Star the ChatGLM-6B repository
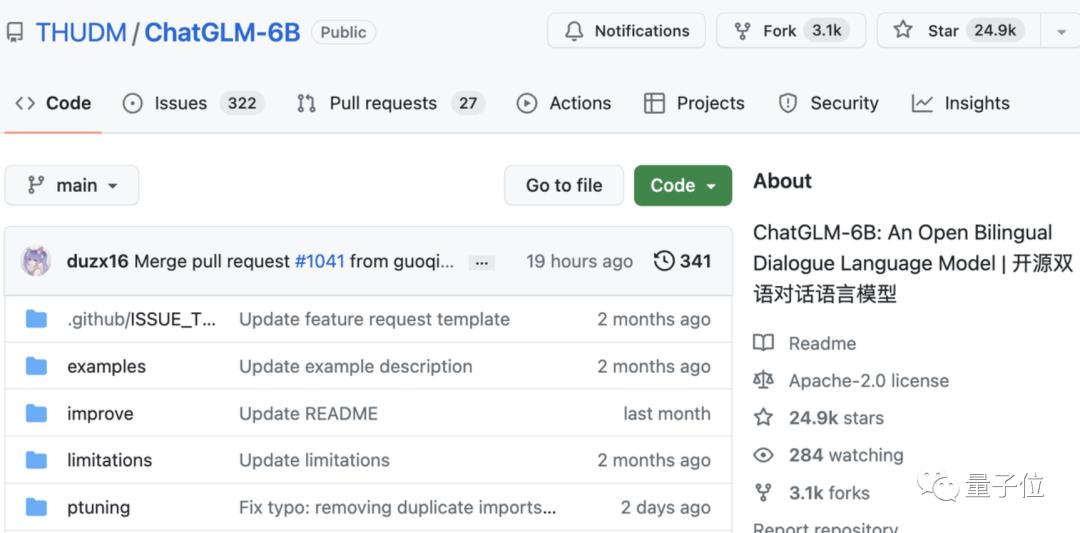 (956, 31)
